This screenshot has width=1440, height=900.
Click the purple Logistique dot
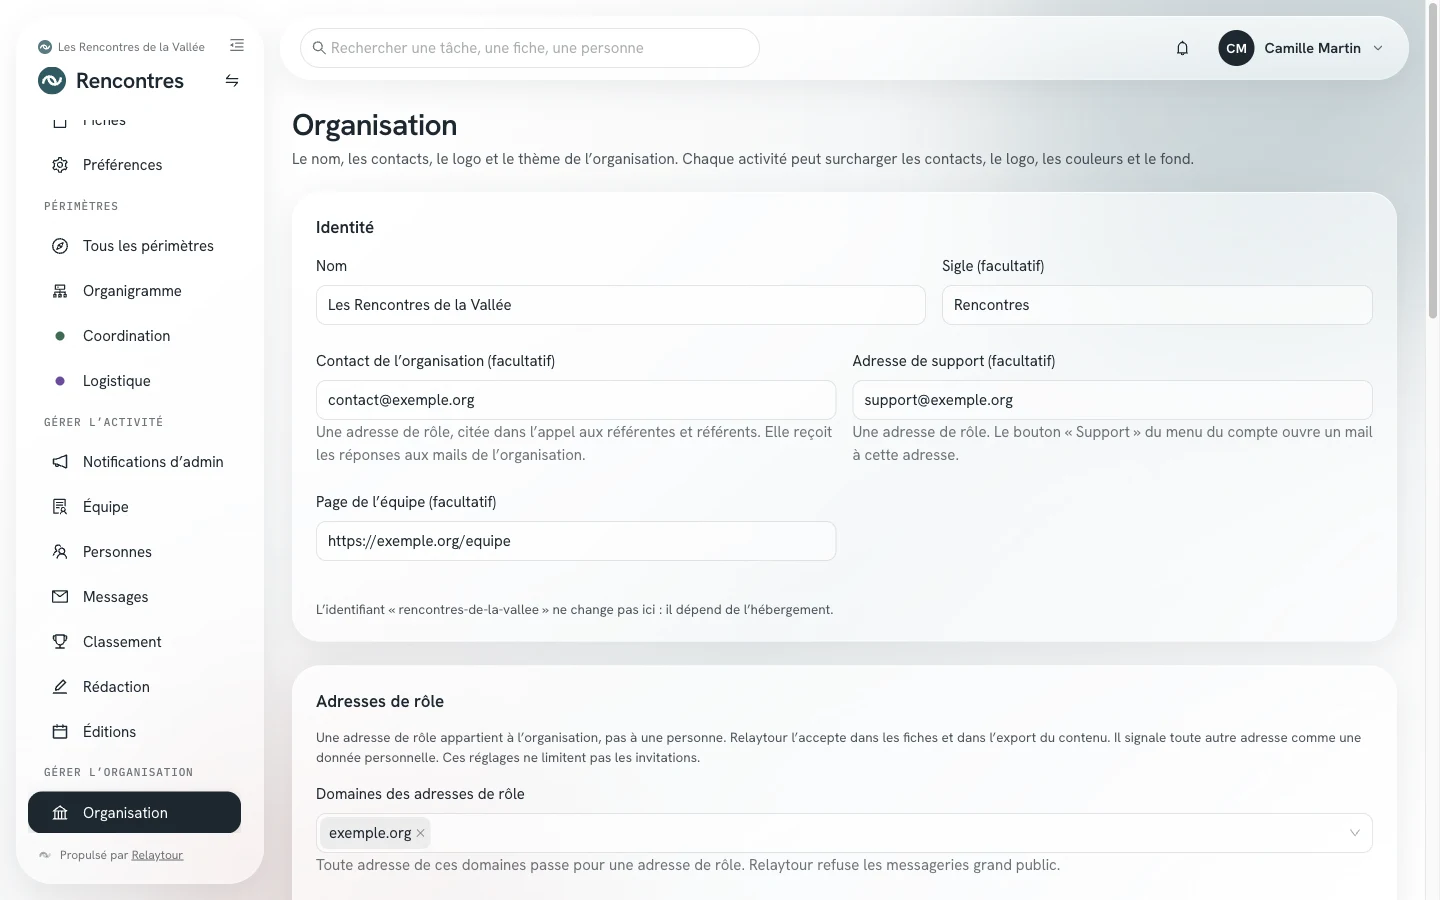click(60, 381)
